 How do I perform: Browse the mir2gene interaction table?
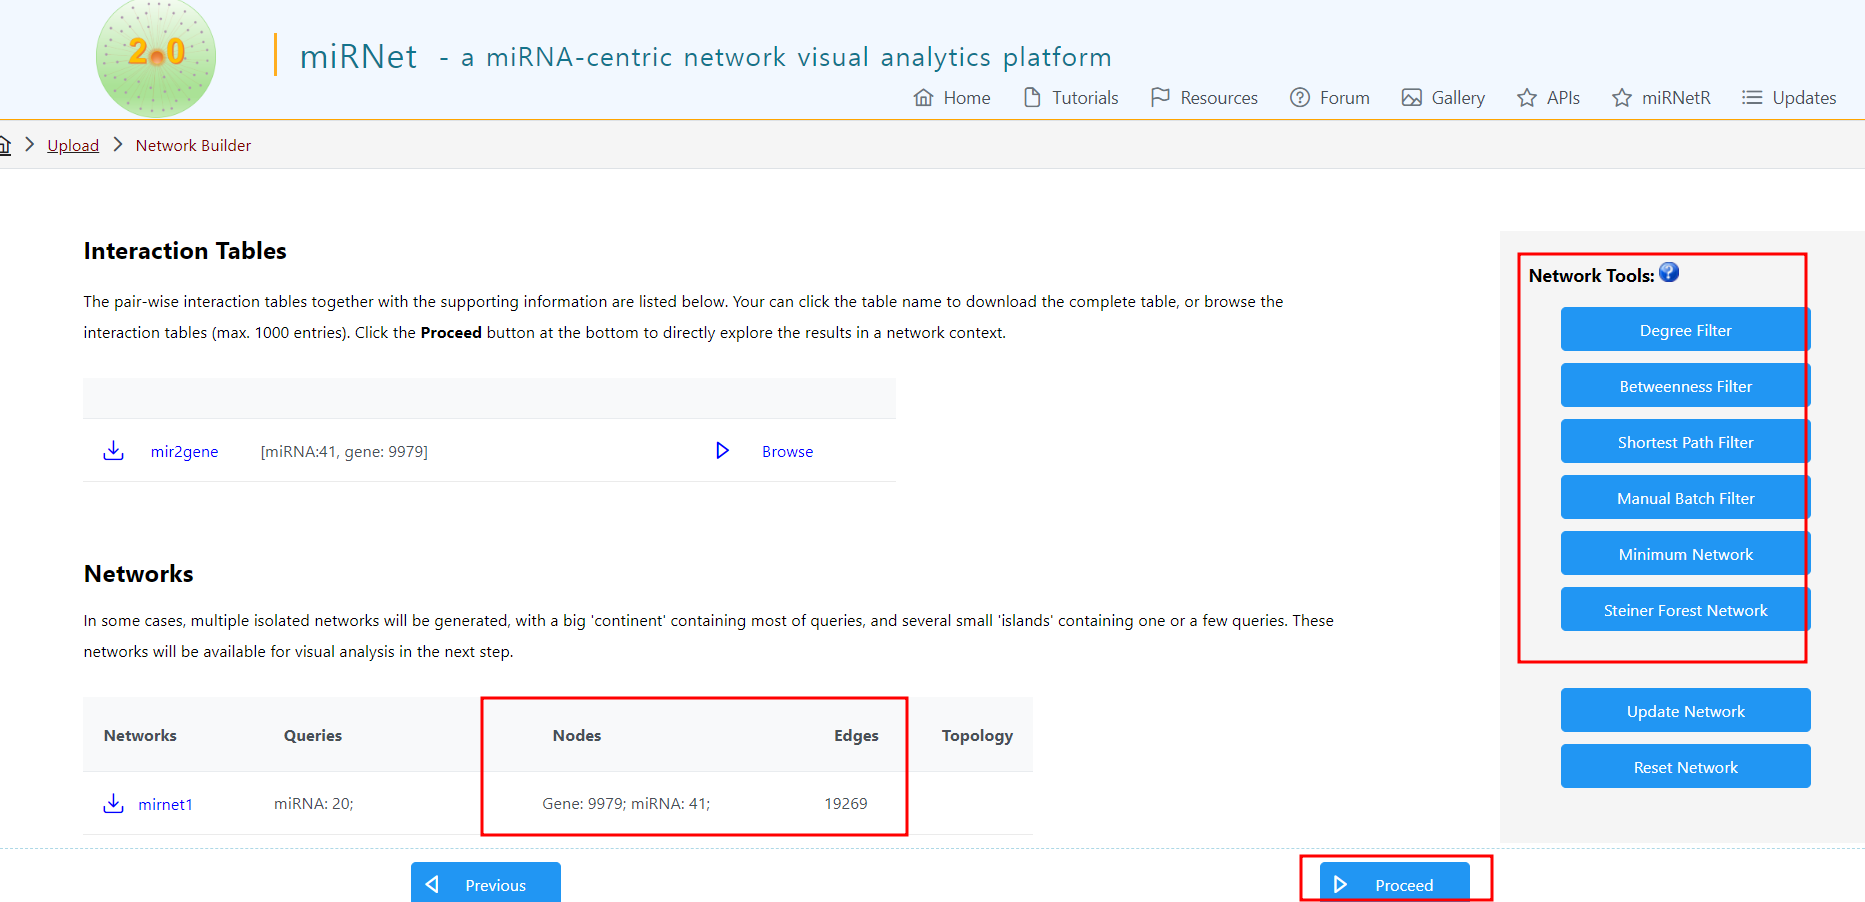pos(787,452)
